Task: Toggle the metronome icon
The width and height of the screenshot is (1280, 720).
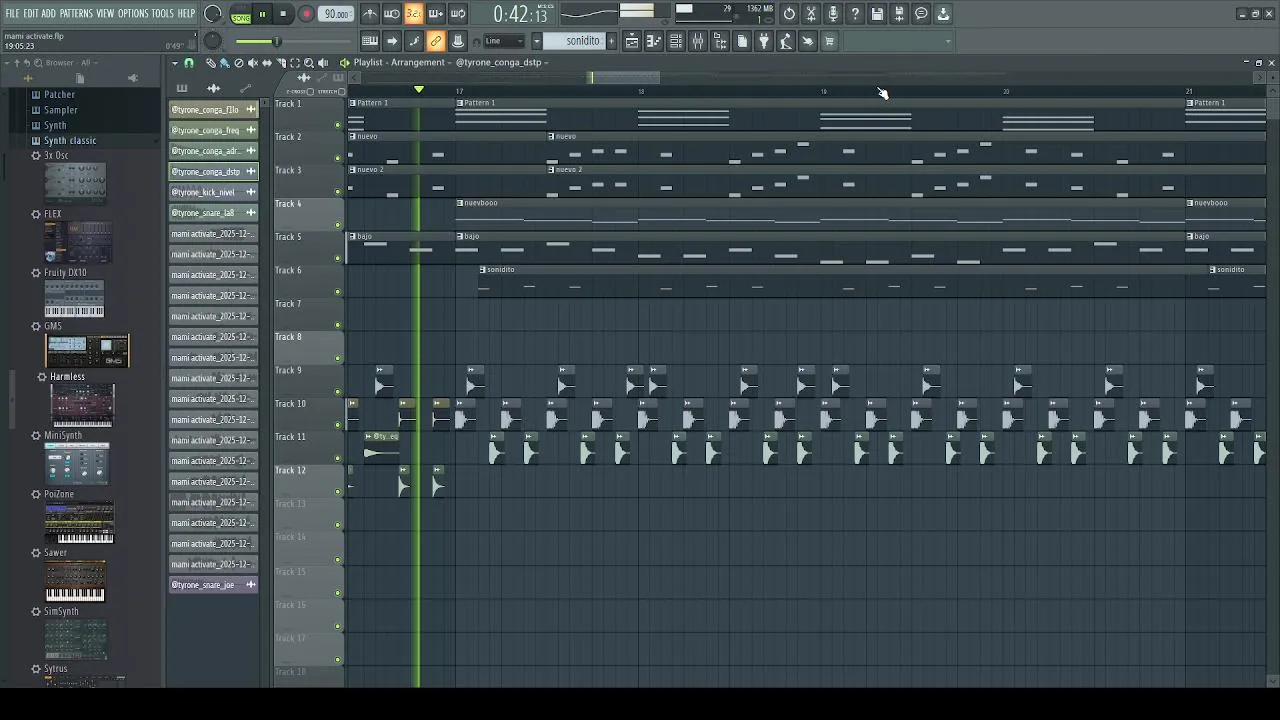Action: click(370, 14)
